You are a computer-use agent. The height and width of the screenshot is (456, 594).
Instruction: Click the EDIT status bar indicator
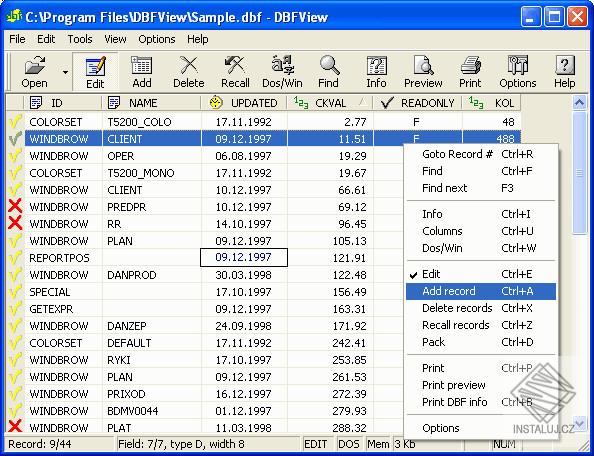(316, 444)
